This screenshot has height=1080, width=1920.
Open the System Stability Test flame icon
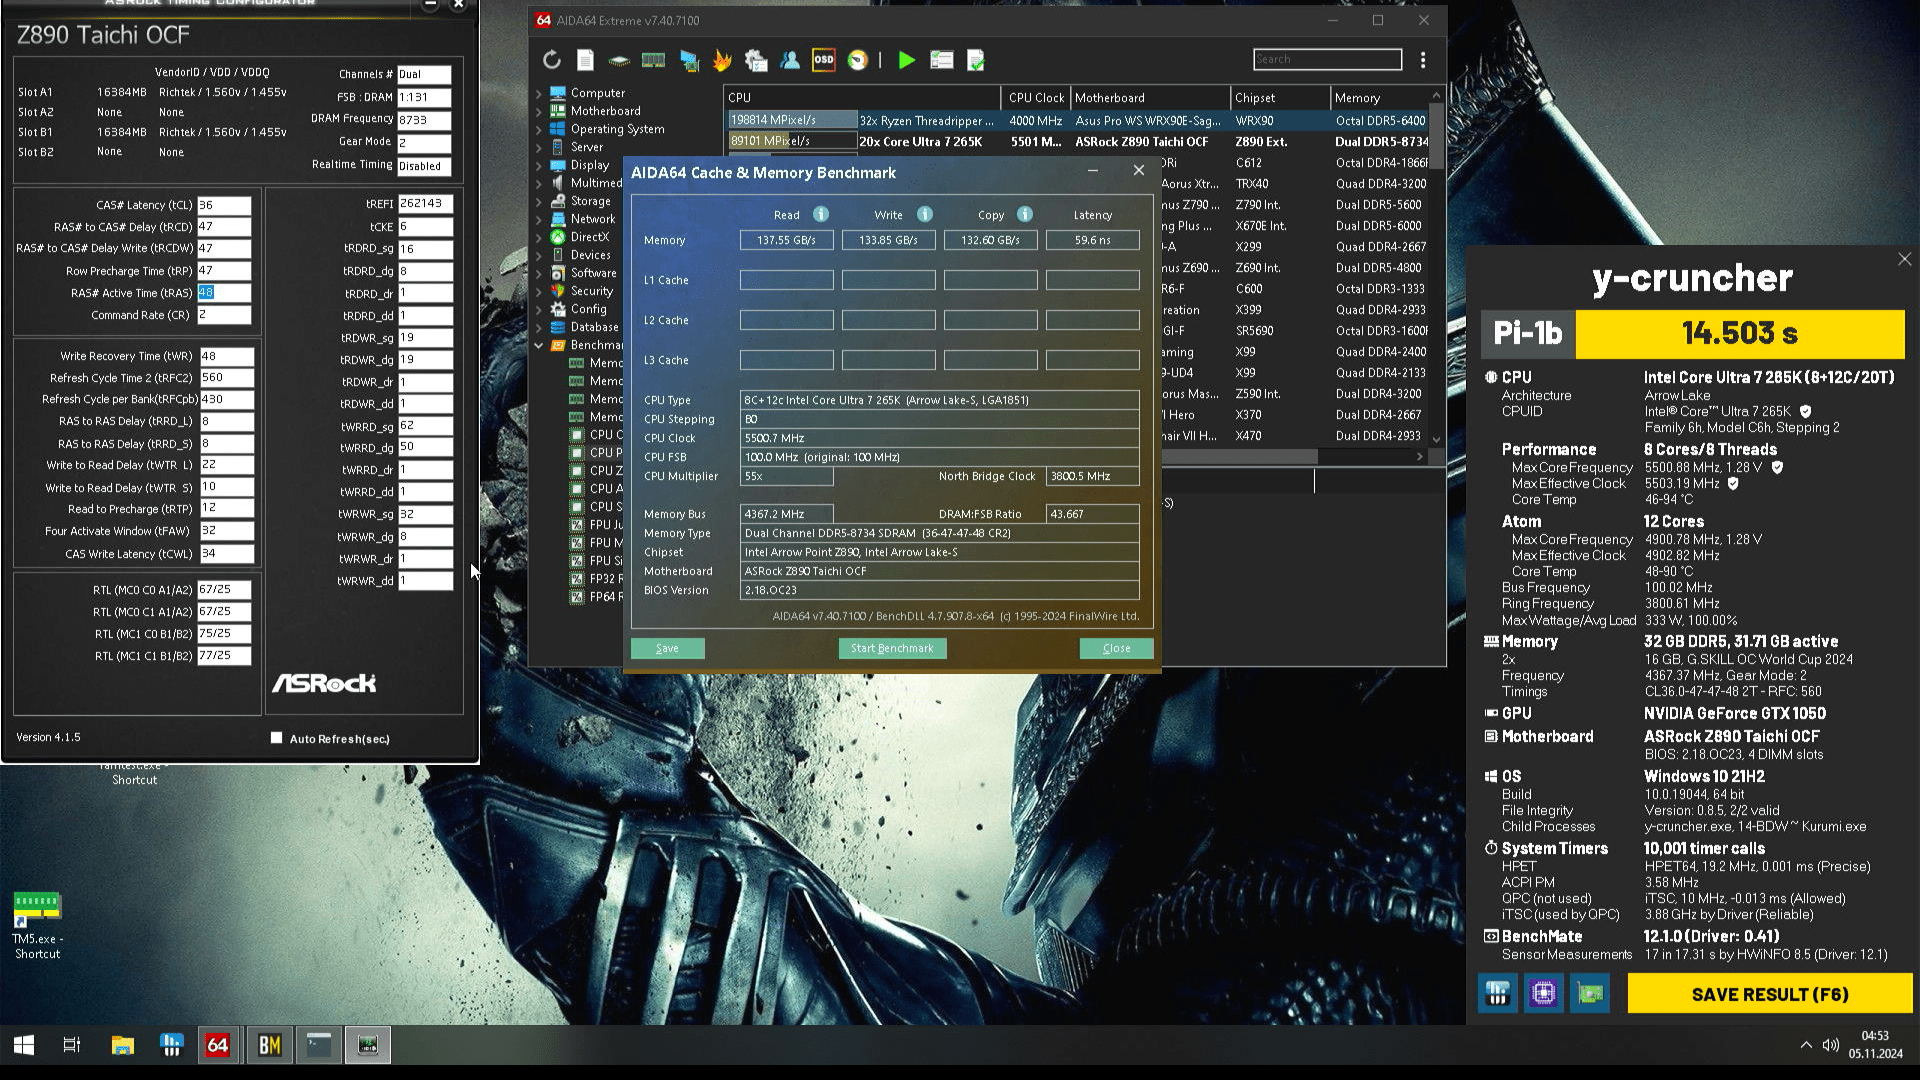pos(722,60)
